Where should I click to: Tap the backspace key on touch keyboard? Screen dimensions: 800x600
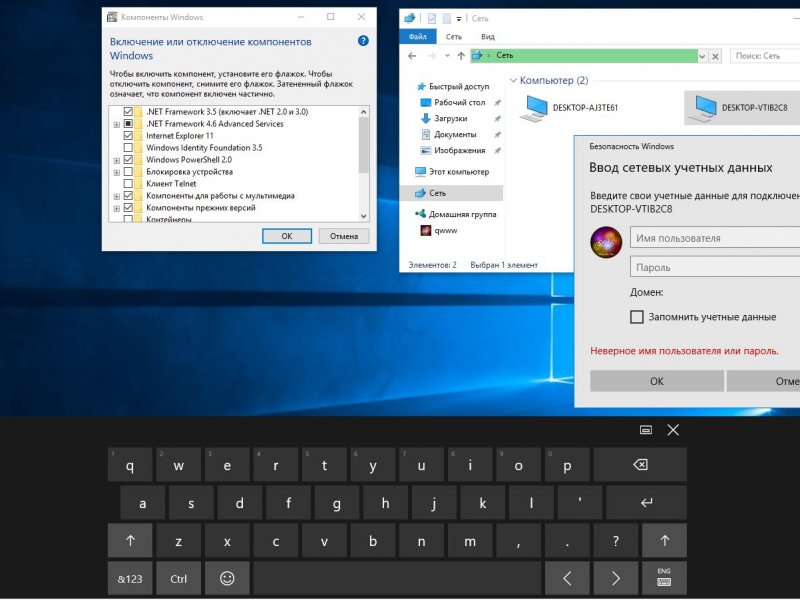(x=640, y=465)
